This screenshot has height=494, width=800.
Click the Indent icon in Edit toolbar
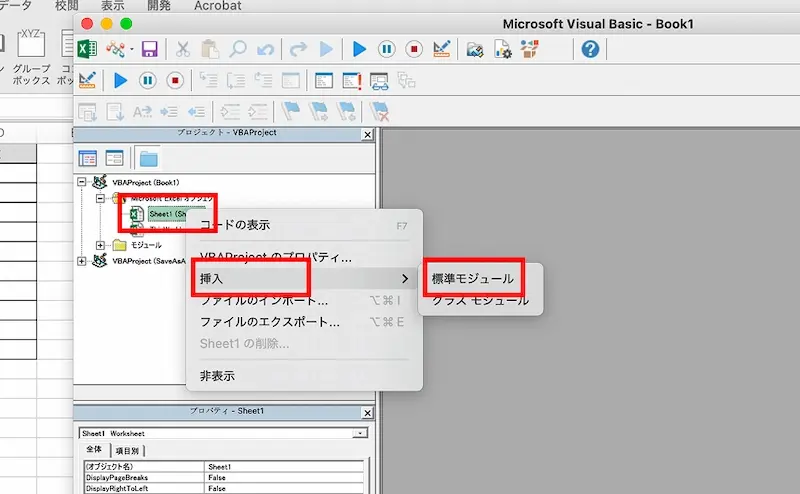click(169, 112)
